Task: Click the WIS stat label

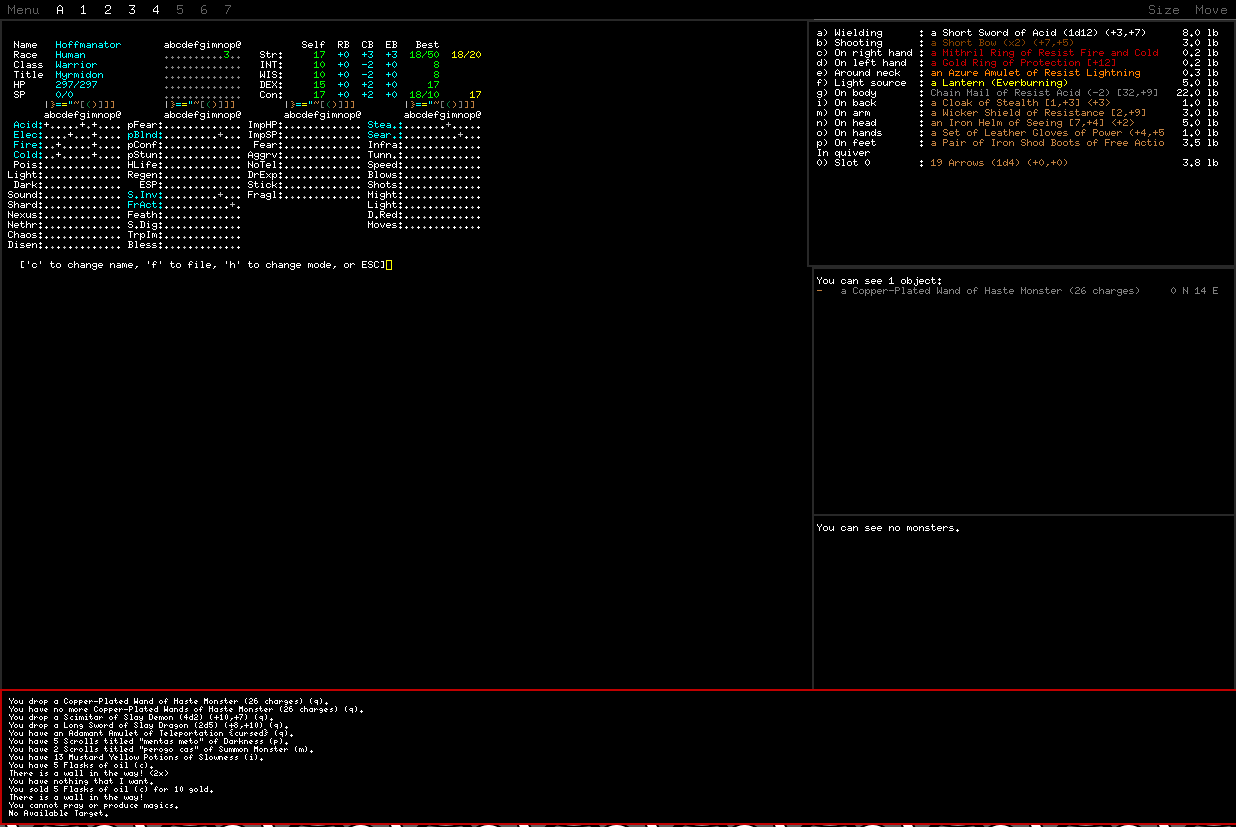Action: 271,75
